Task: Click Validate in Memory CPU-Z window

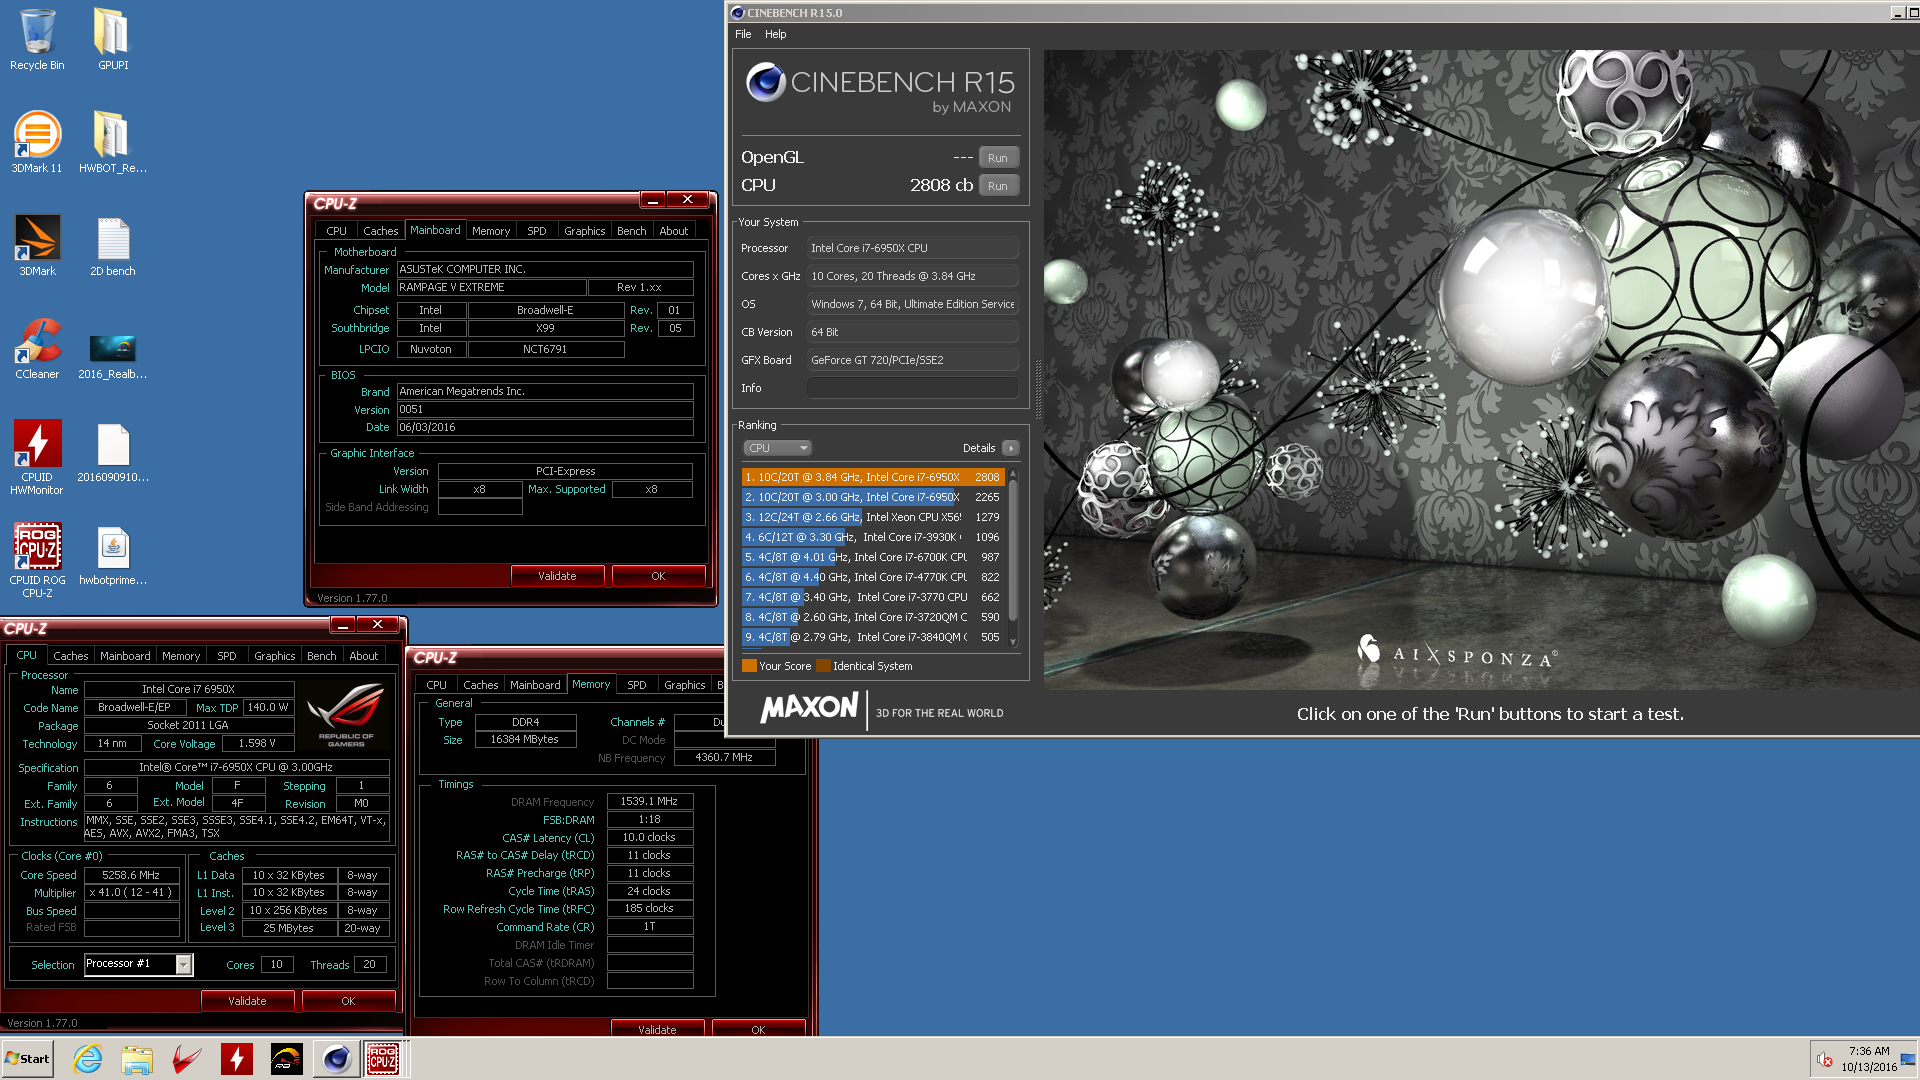Action: tap(657, 1029)
